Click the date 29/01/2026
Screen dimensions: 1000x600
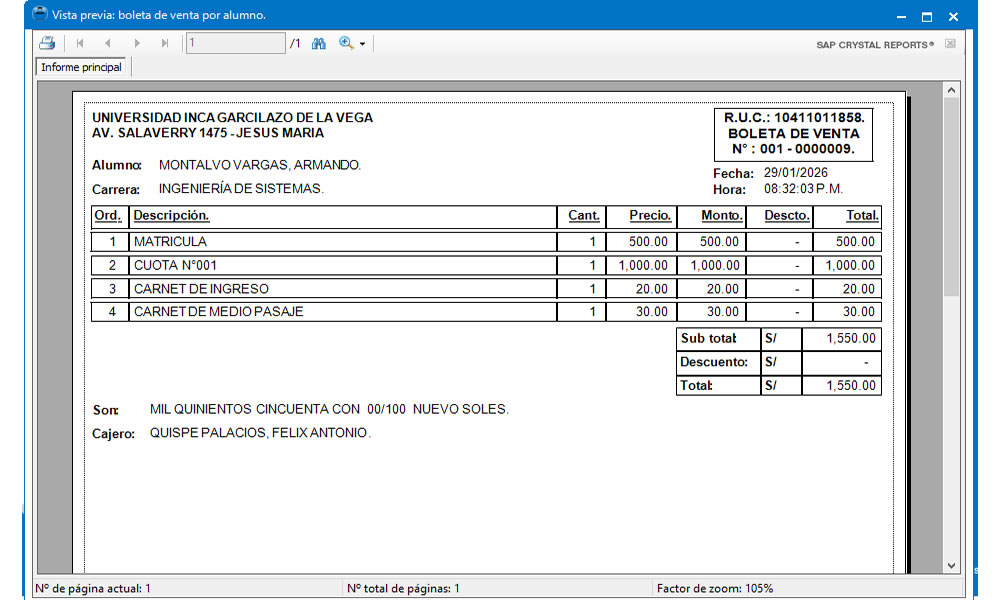pos(796,173)
